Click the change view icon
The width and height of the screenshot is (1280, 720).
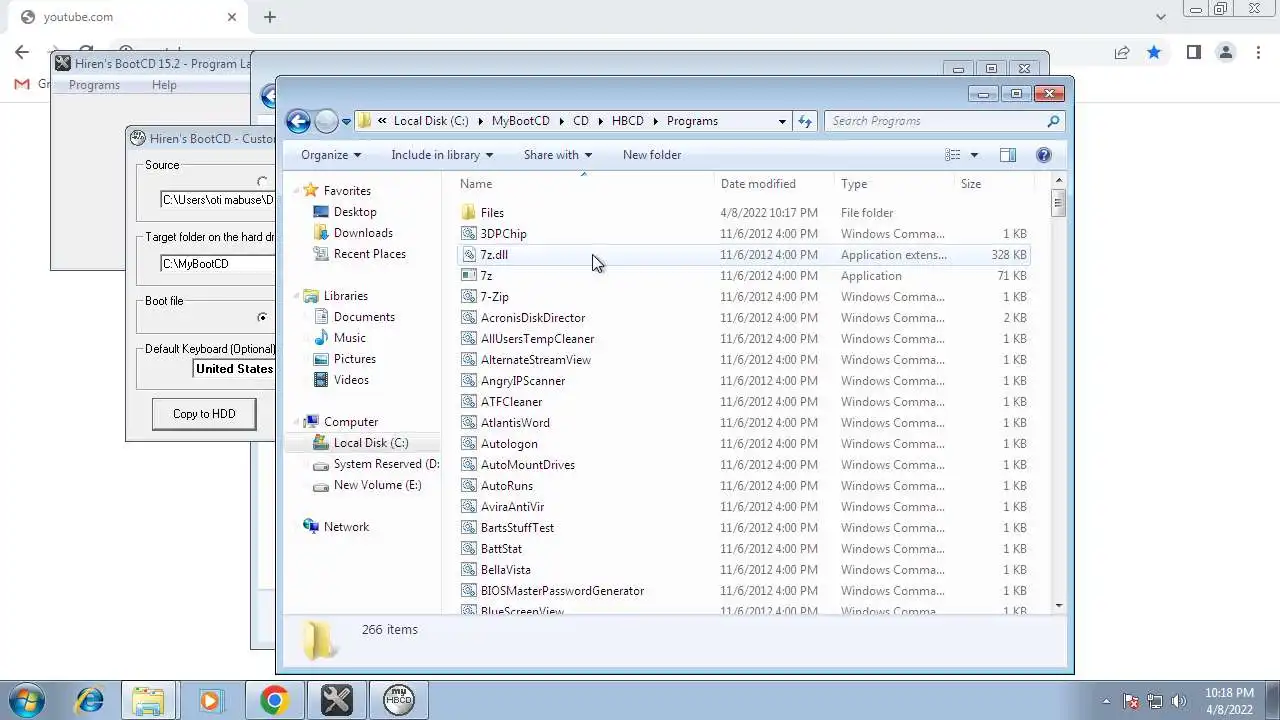pyautogui.click(x=953, y=155)
